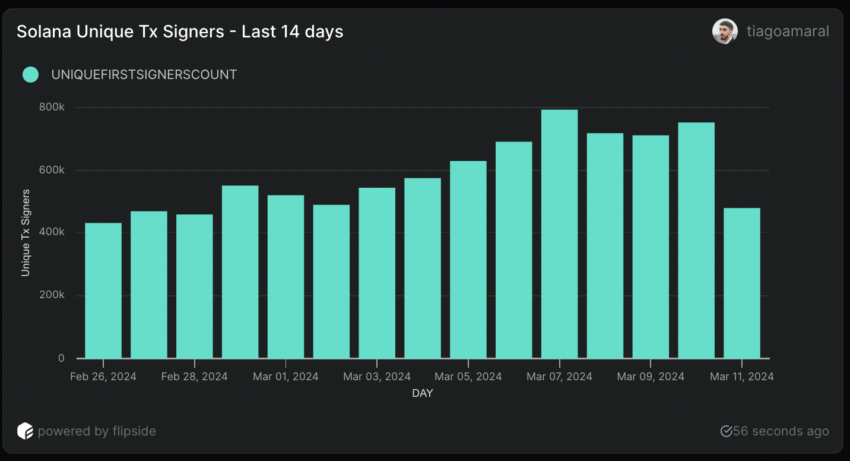Click the 800k y-axis tick label
Image resolution: width=850 pixels, height=461 pixels.
[x=51, y=107]
